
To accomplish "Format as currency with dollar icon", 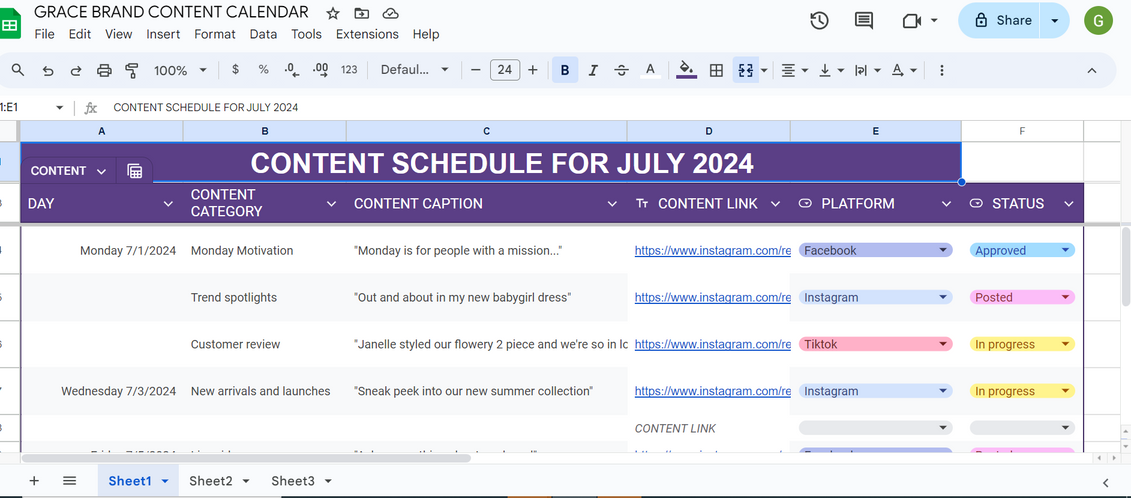I will (235, 70).
